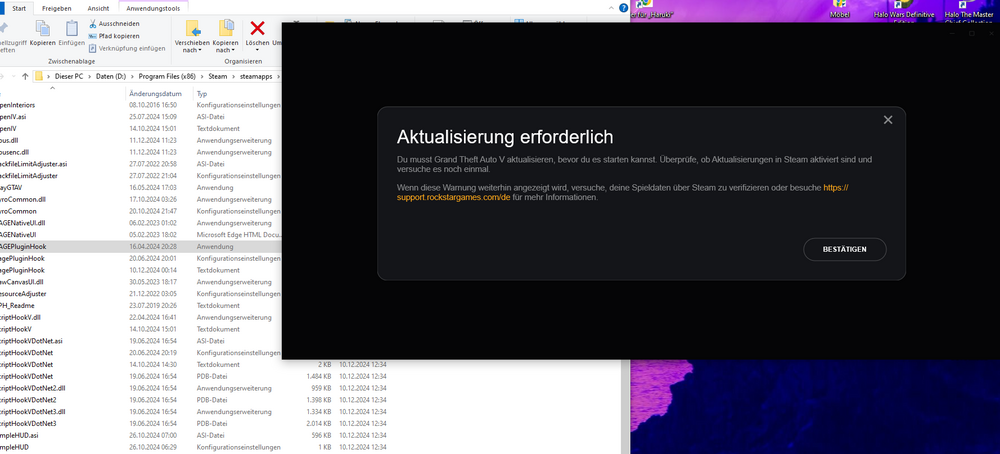
Task: Select the yroCommon.dll file row
Action: click(141, 199)
